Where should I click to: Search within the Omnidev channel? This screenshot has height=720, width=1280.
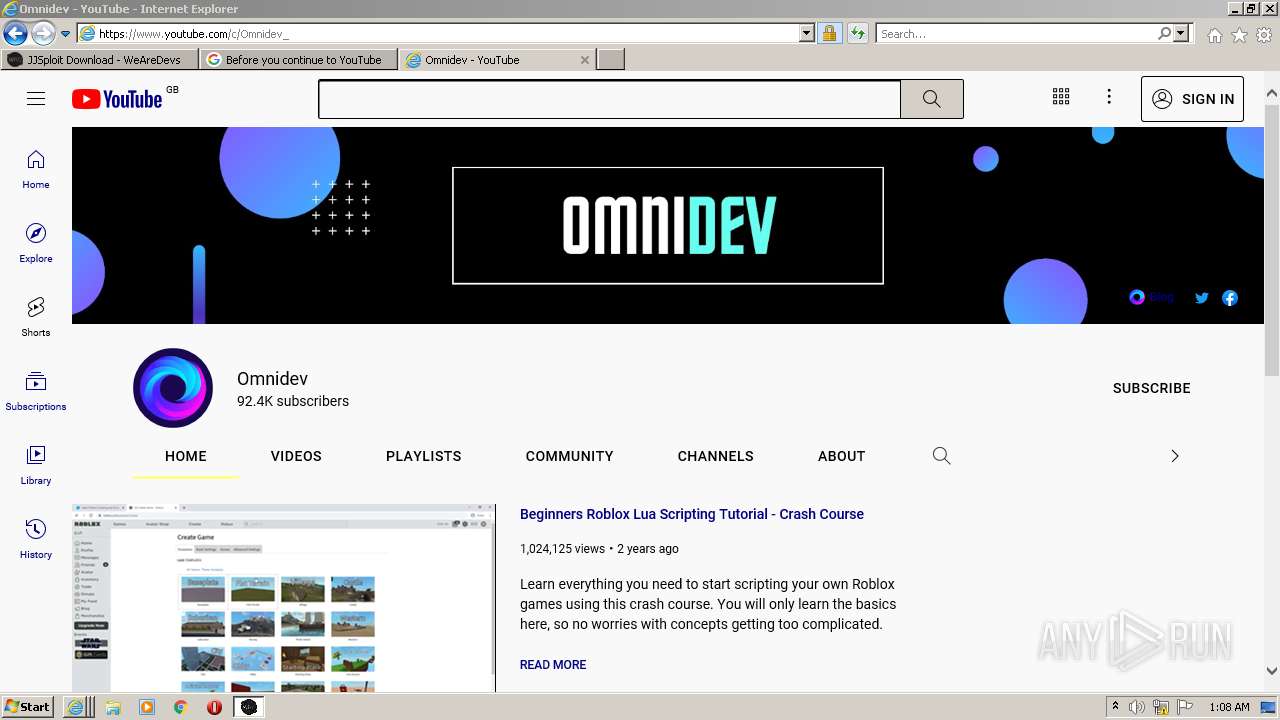941,456
